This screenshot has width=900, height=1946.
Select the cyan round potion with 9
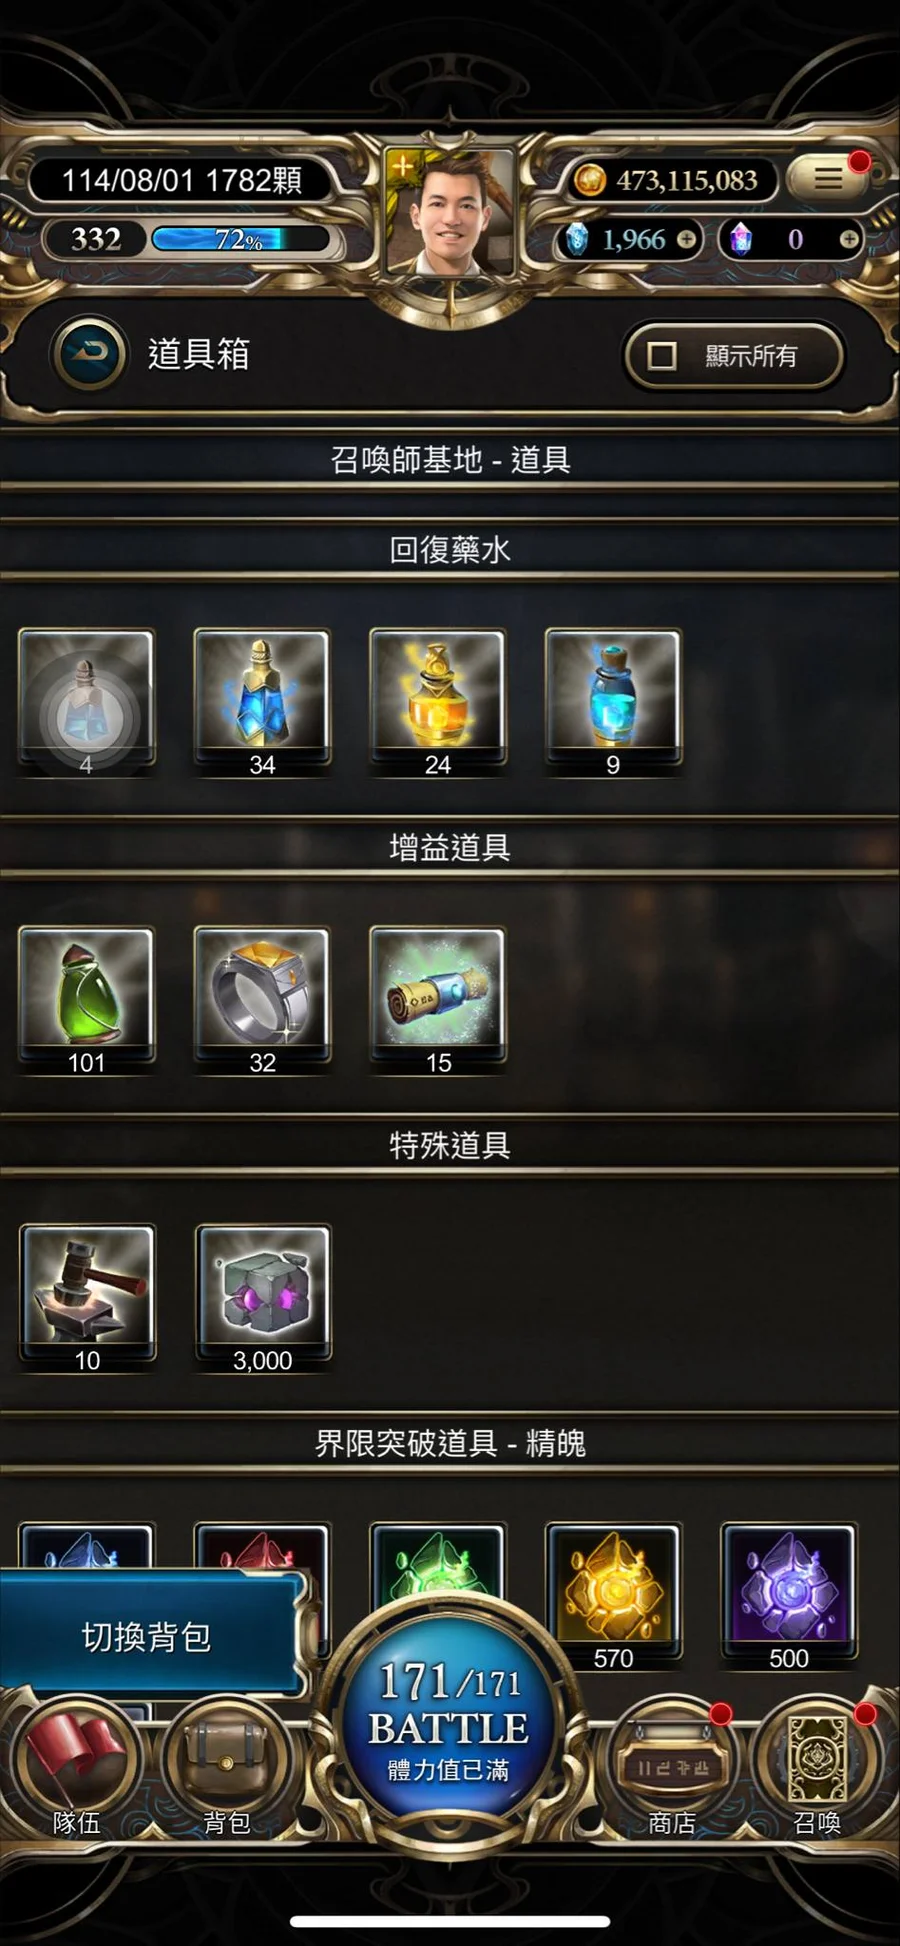pos(613,703)
